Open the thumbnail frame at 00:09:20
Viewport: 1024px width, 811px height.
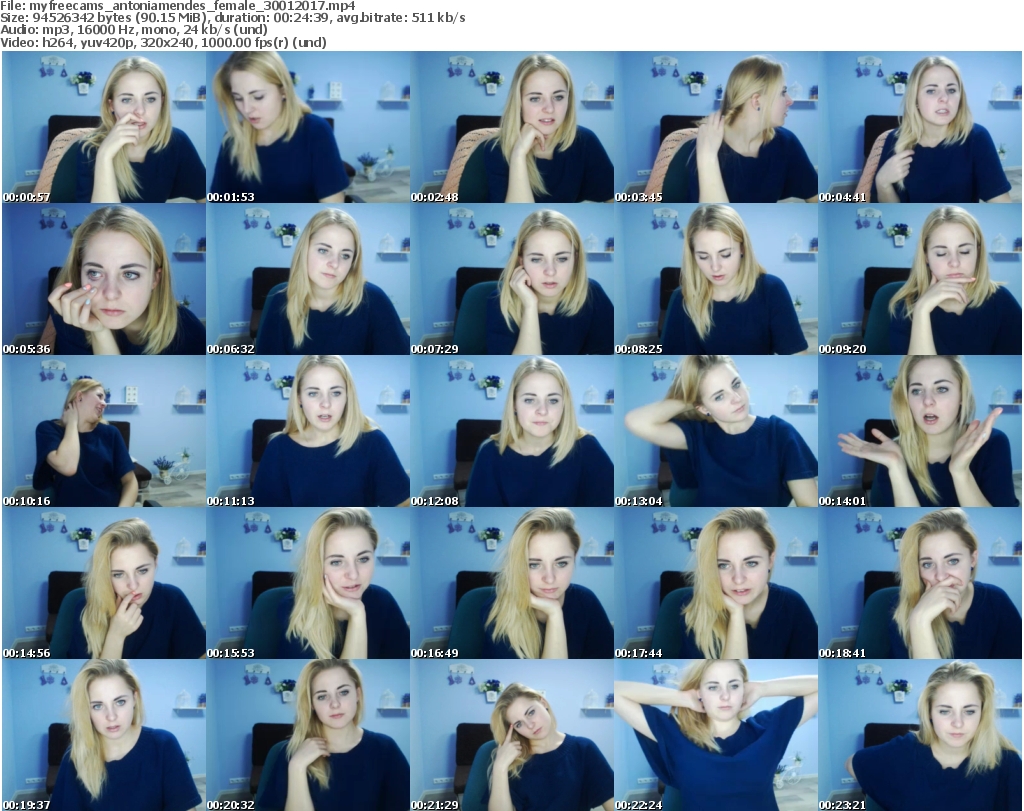click(920, 279)
